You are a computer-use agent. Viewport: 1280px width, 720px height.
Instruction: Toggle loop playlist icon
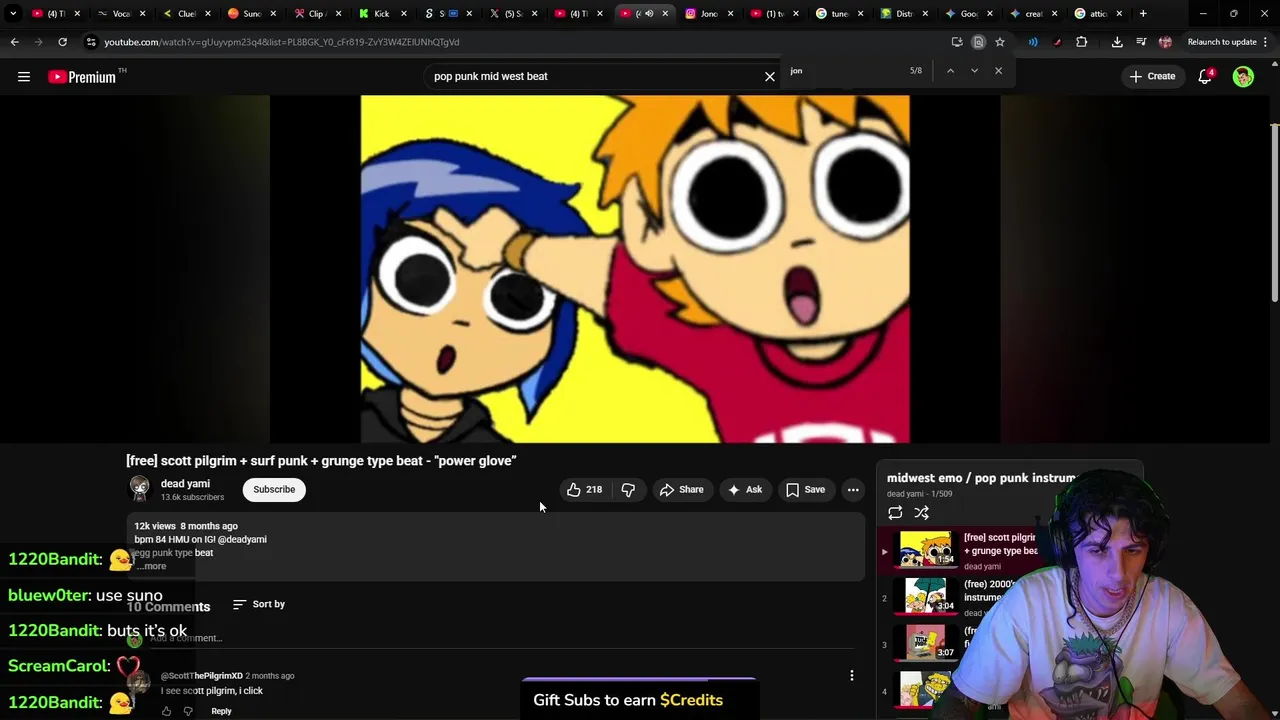[895, 513]
